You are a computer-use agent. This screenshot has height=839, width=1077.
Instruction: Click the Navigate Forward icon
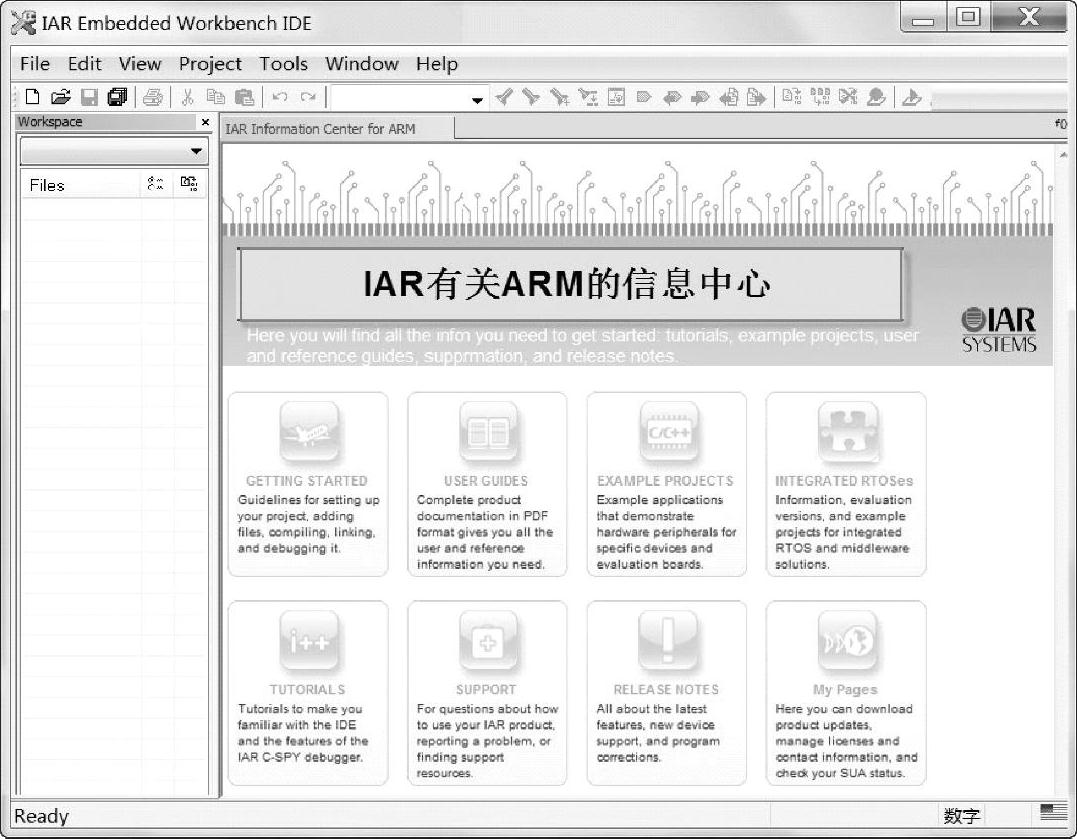[756, 97]
